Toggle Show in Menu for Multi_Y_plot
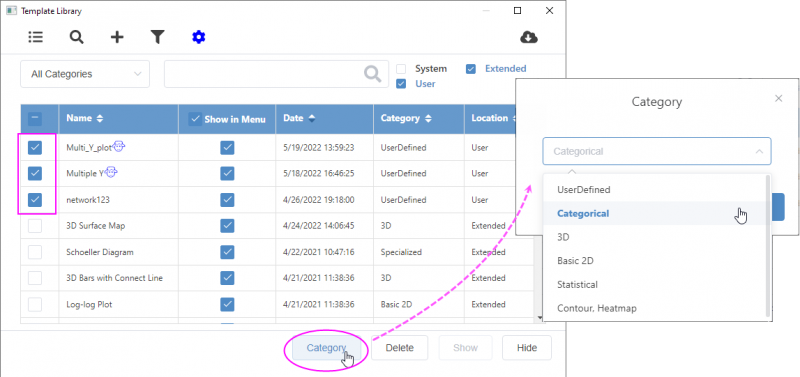 227,148
